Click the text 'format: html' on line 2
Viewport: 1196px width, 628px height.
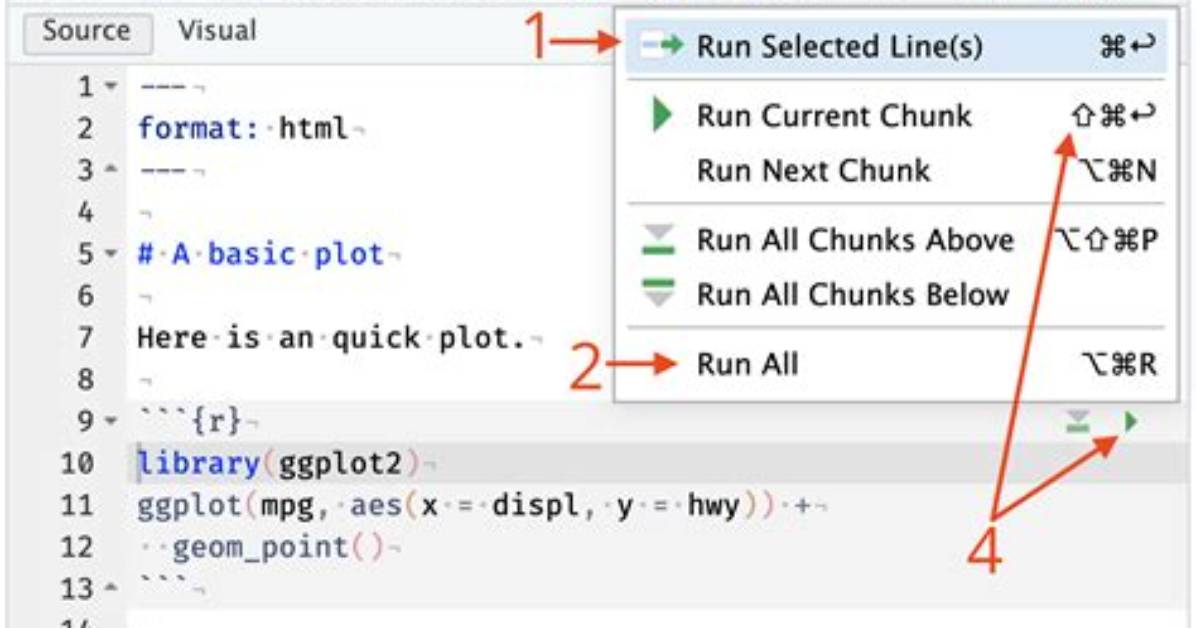[x=243, y=128]
